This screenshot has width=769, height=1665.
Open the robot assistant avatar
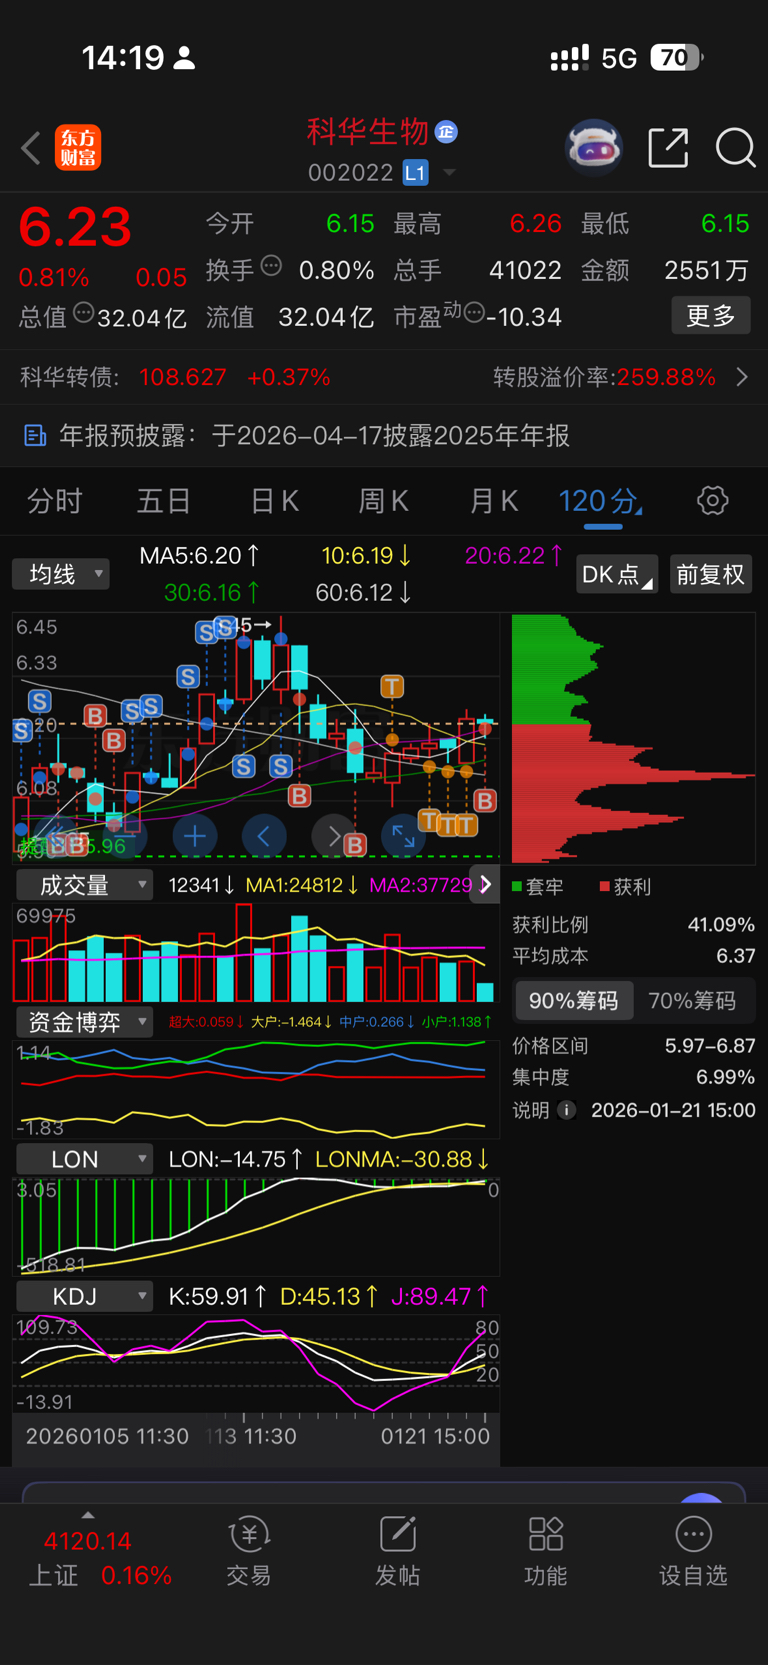click(x=594, y=148)
